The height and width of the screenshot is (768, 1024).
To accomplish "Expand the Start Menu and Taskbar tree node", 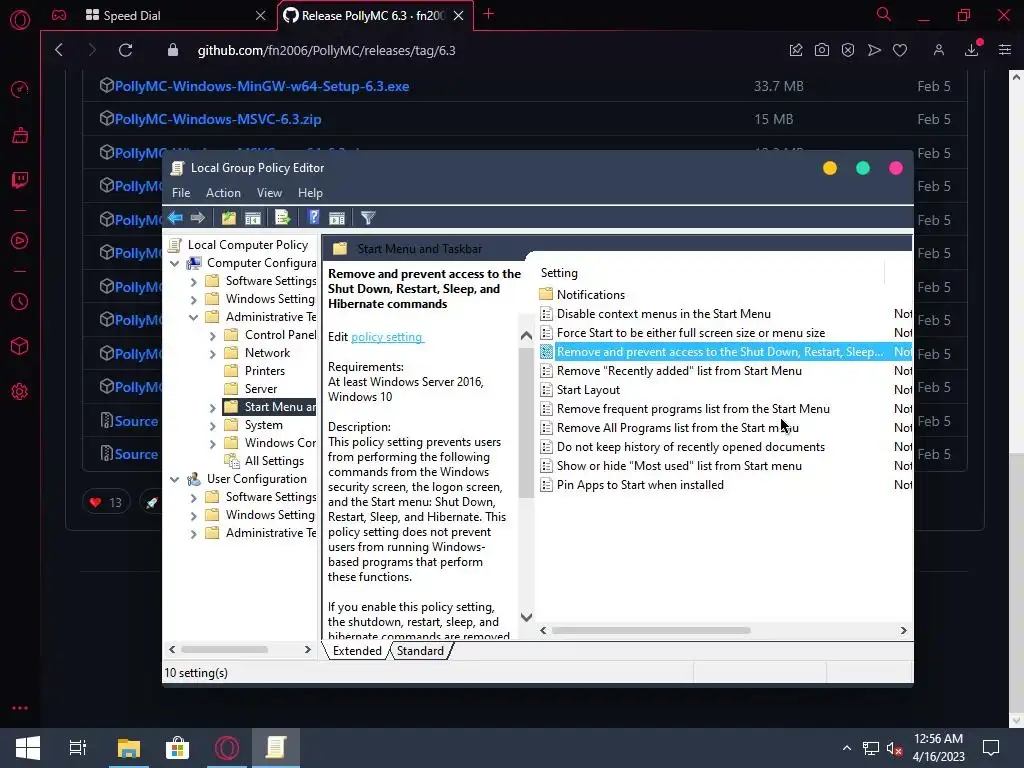I will [212, 408].
